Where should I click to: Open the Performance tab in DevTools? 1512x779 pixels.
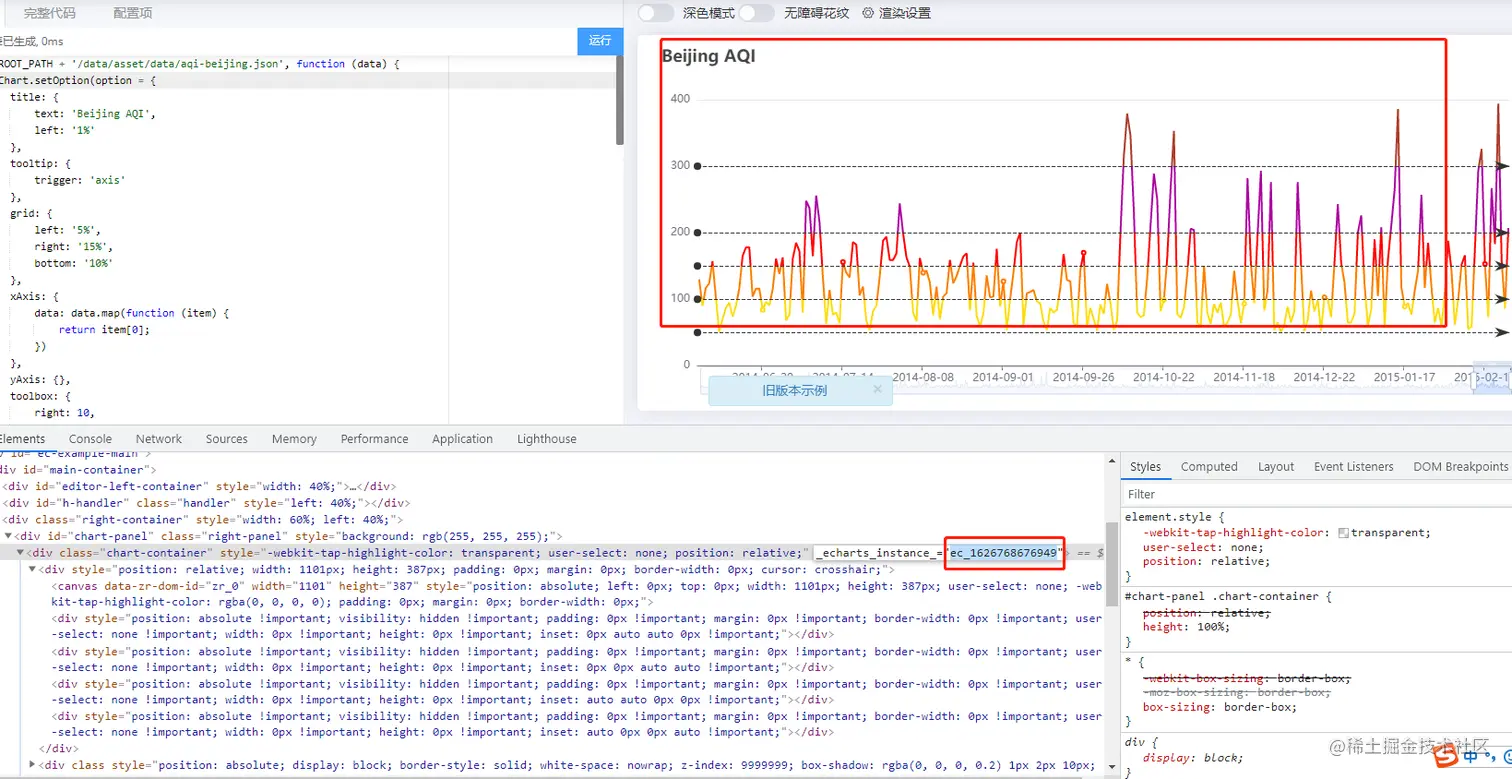point(374,439)
